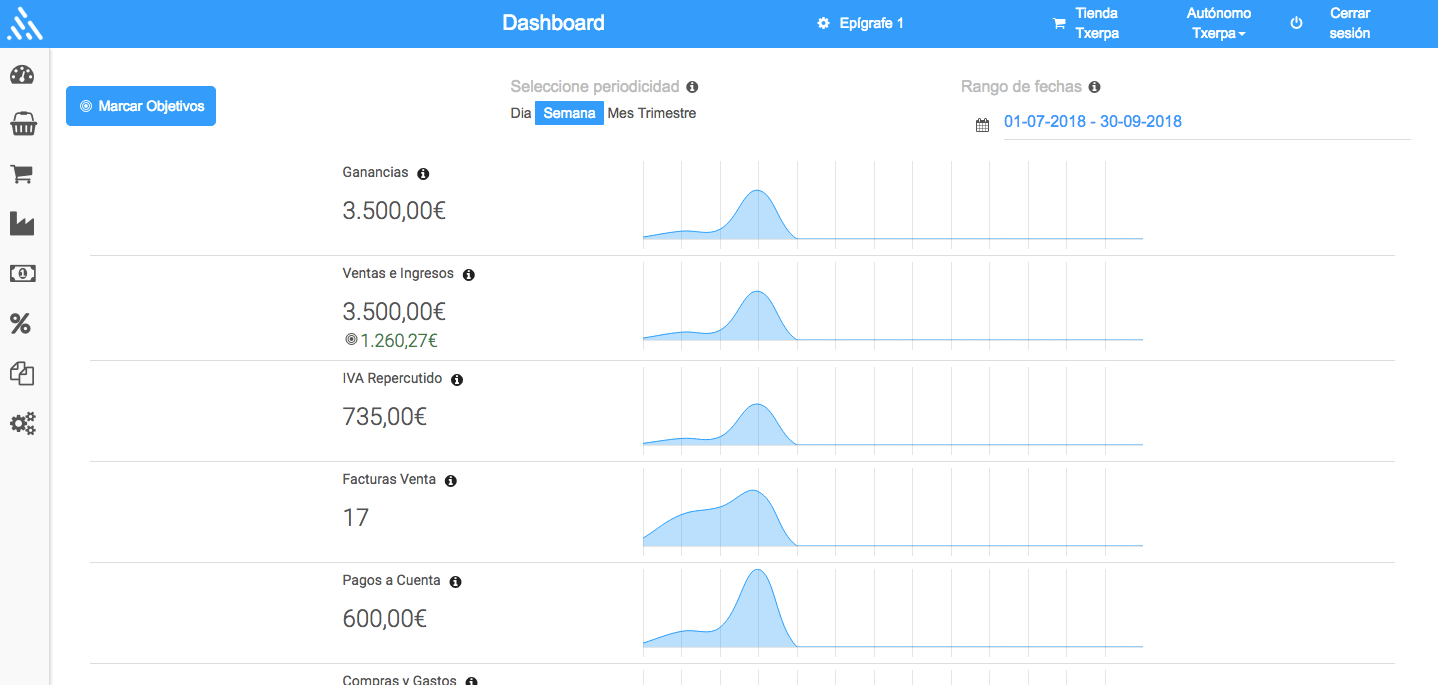Open Epígrafe 1 settings link
Image resolution: width=1438 pixels, height=685 pixels.
[860, 23]
